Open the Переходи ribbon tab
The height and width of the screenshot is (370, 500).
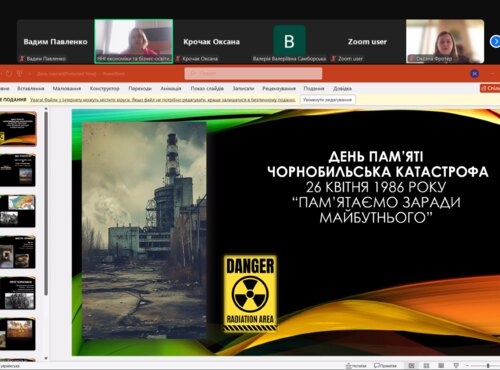click(x=140, y=88)
